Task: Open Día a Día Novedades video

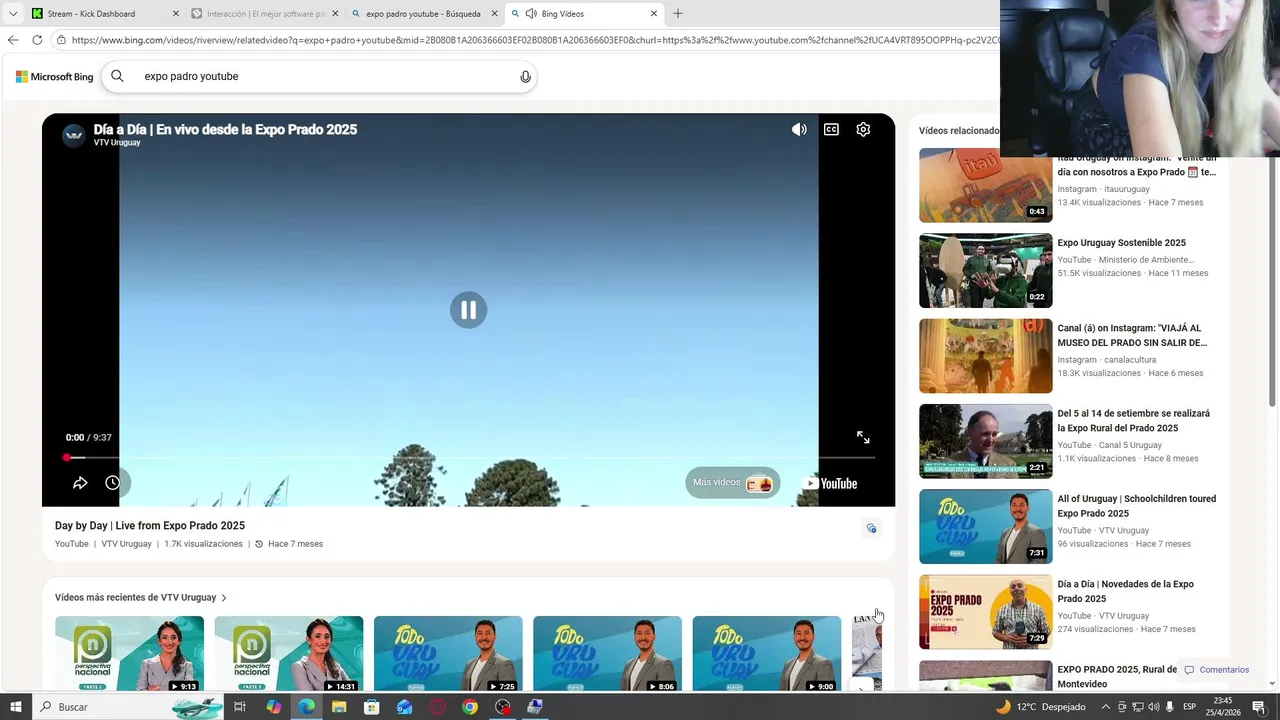Action: pyautogui.click(x=1125, y=591)
